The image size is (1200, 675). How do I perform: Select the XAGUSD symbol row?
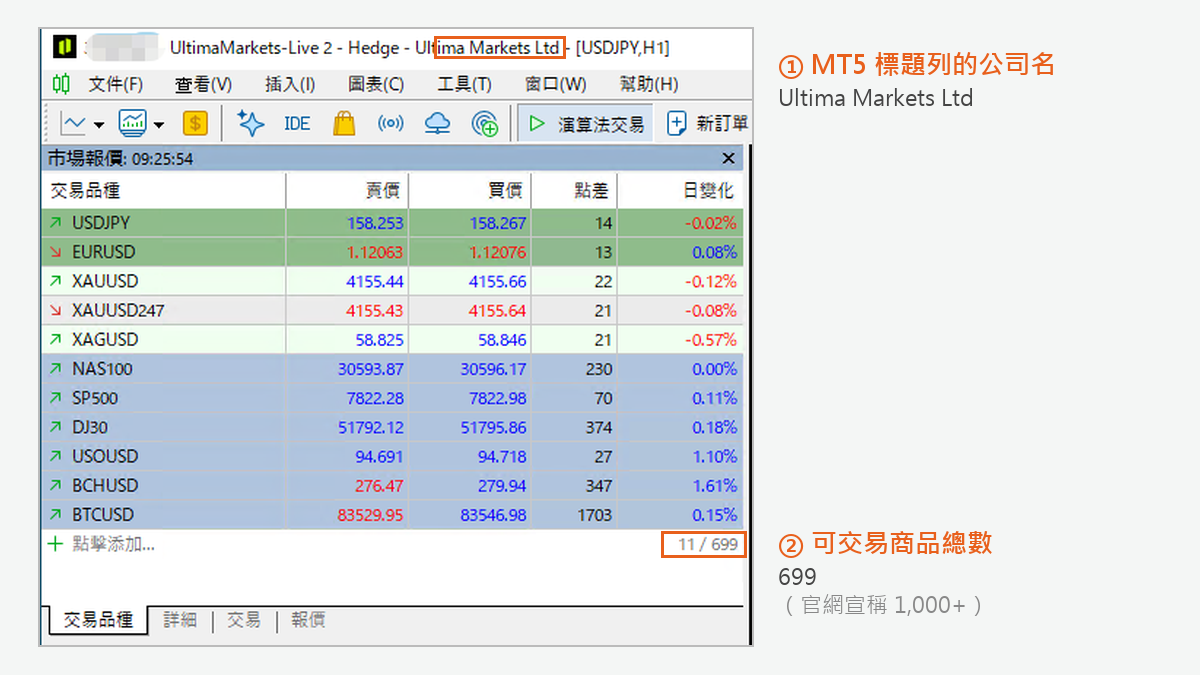tap(393, 339)
